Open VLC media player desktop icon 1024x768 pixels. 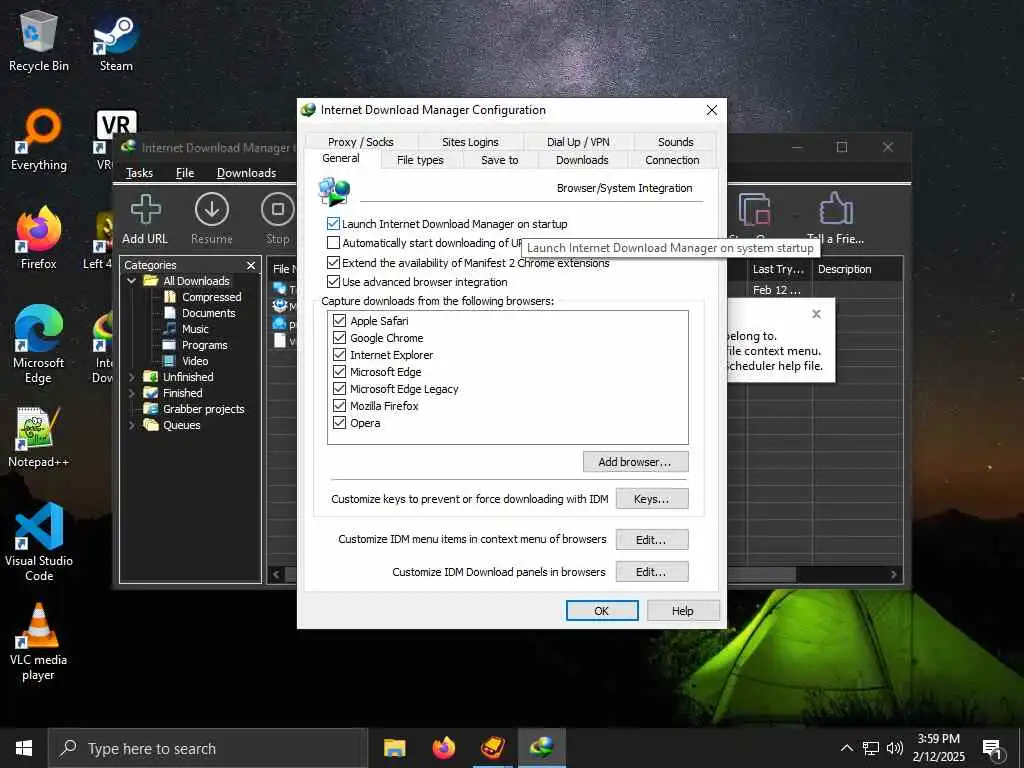tap(39, 643)
